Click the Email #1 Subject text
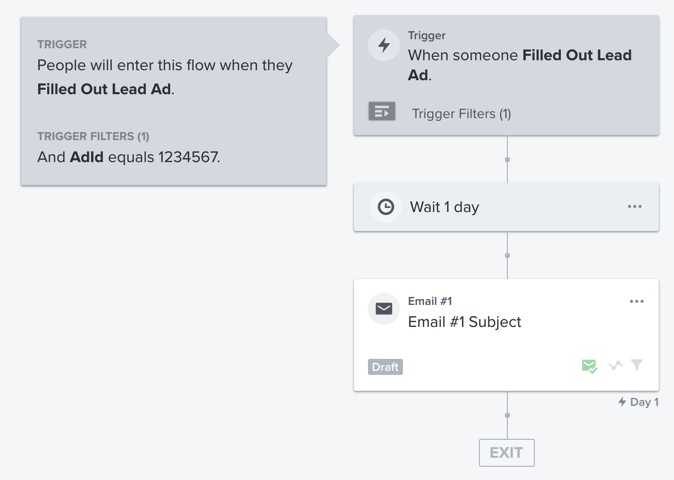674x480 pixels. pyautogui.click(x=464, y=322)
